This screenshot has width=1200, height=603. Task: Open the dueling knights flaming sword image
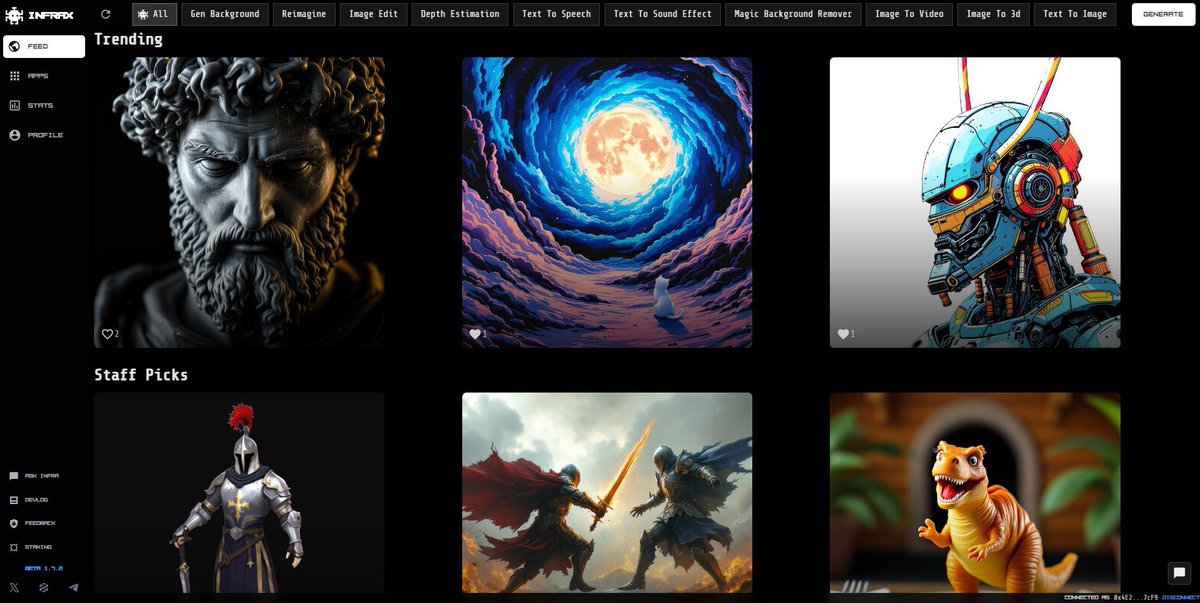[607, 492]
